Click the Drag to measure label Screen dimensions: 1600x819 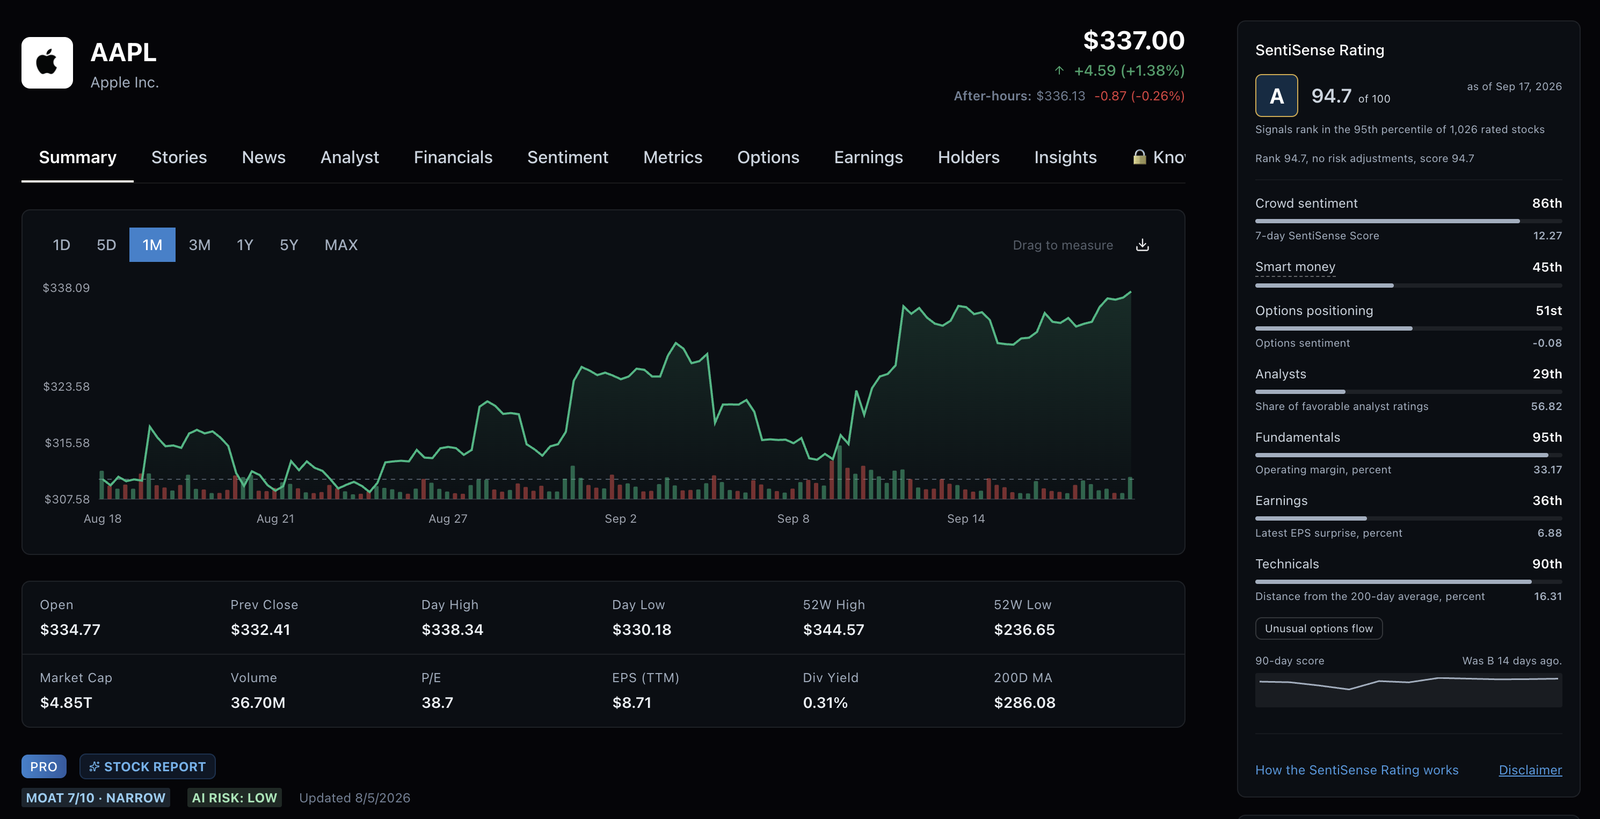1062,245
